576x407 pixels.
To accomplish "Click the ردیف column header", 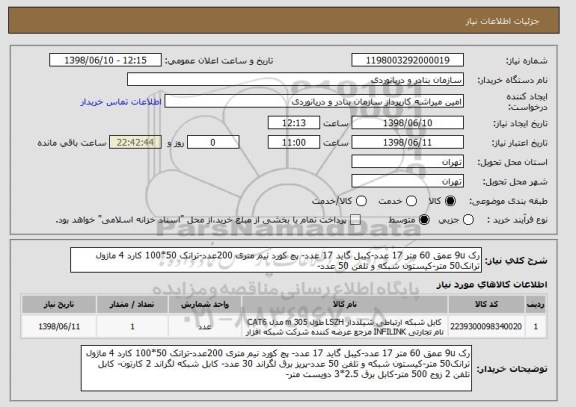I will click(x=536, y=304).
